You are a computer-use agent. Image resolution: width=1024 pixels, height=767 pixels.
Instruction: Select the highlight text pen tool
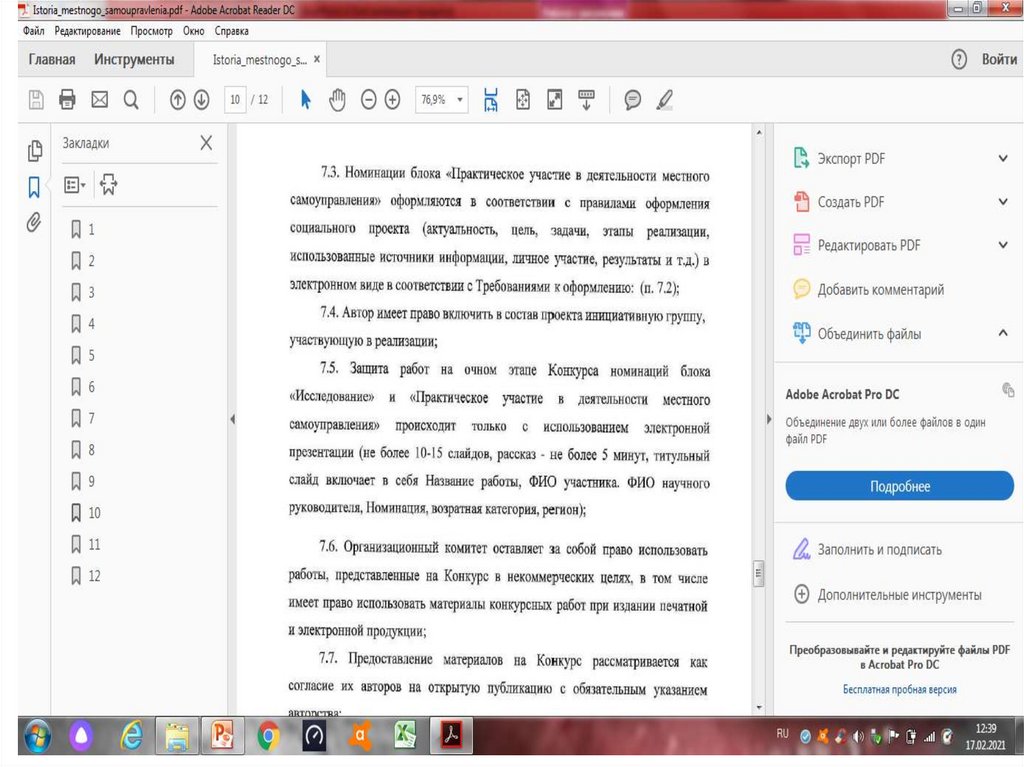pyautogui.click(x=664, y=99)
